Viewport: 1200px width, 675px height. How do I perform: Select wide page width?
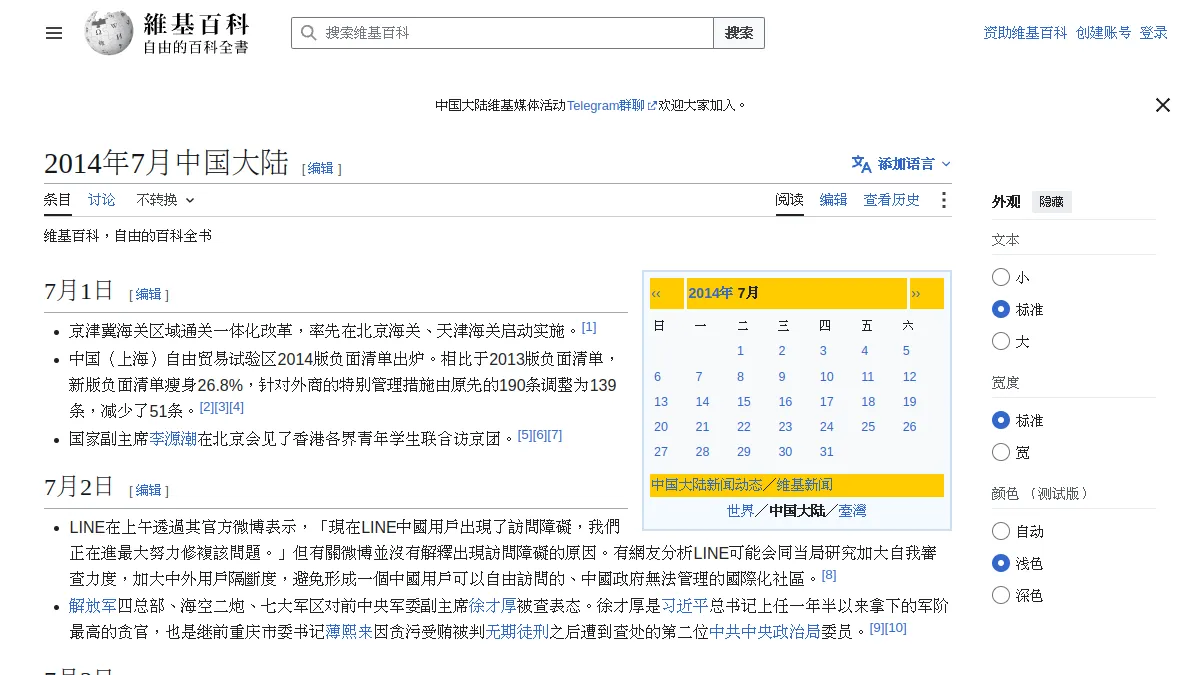click(x=1001, y=452)
